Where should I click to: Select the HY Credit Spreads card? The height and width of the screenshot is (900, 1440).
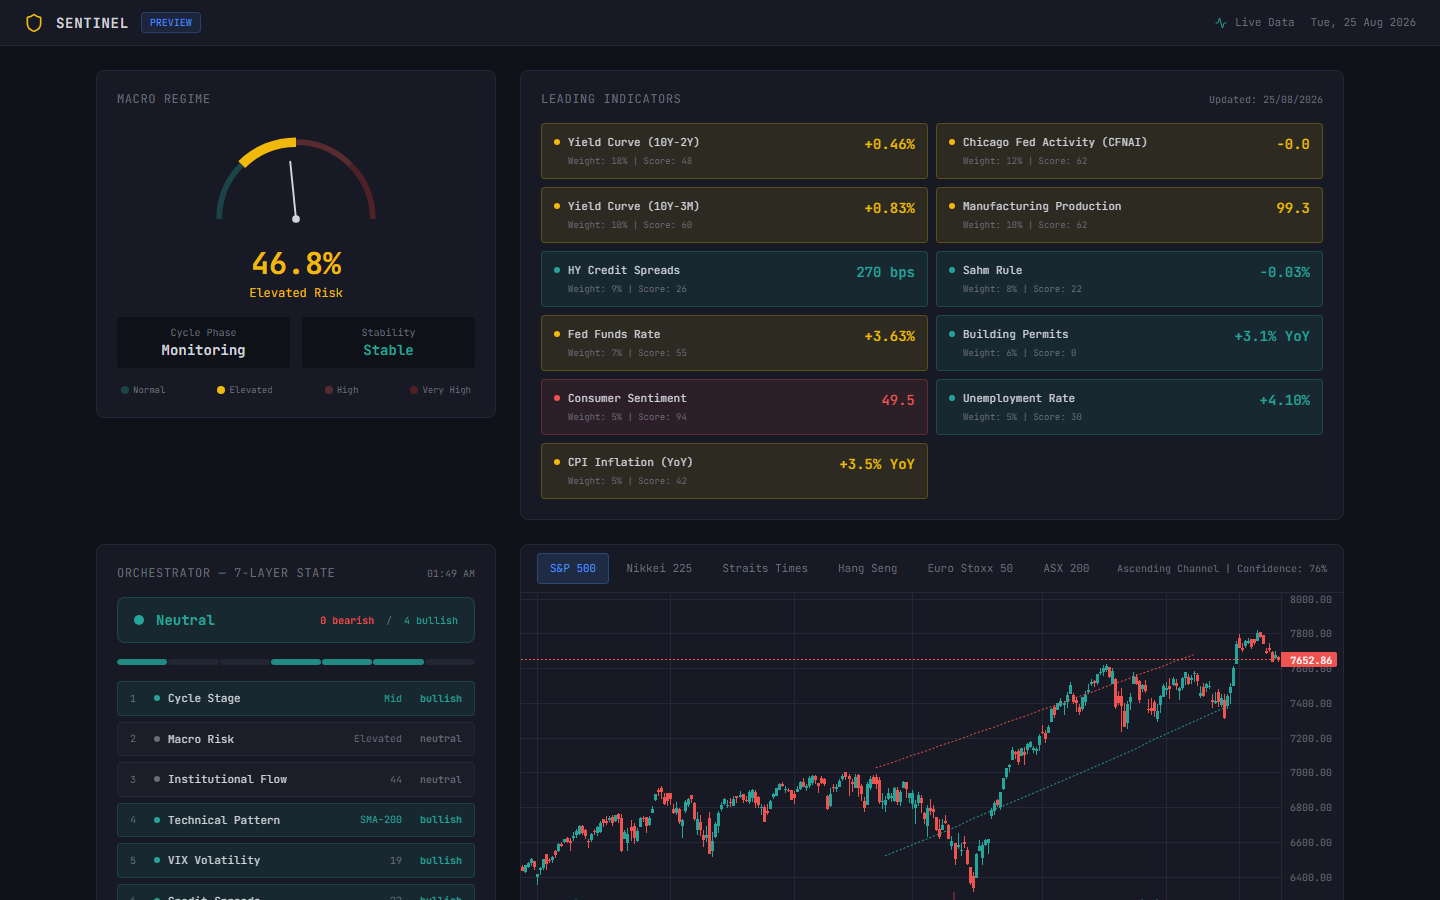734,279
